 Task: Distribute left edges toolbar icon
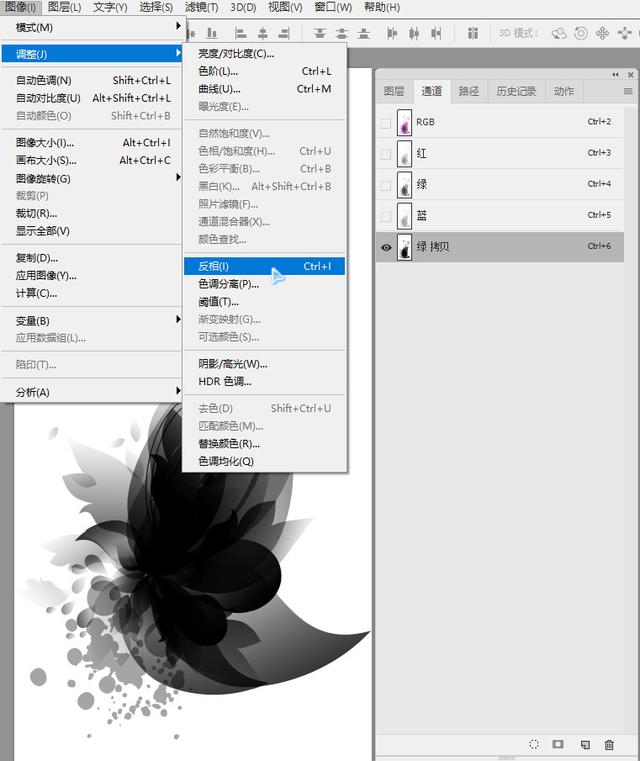point(392,33)
